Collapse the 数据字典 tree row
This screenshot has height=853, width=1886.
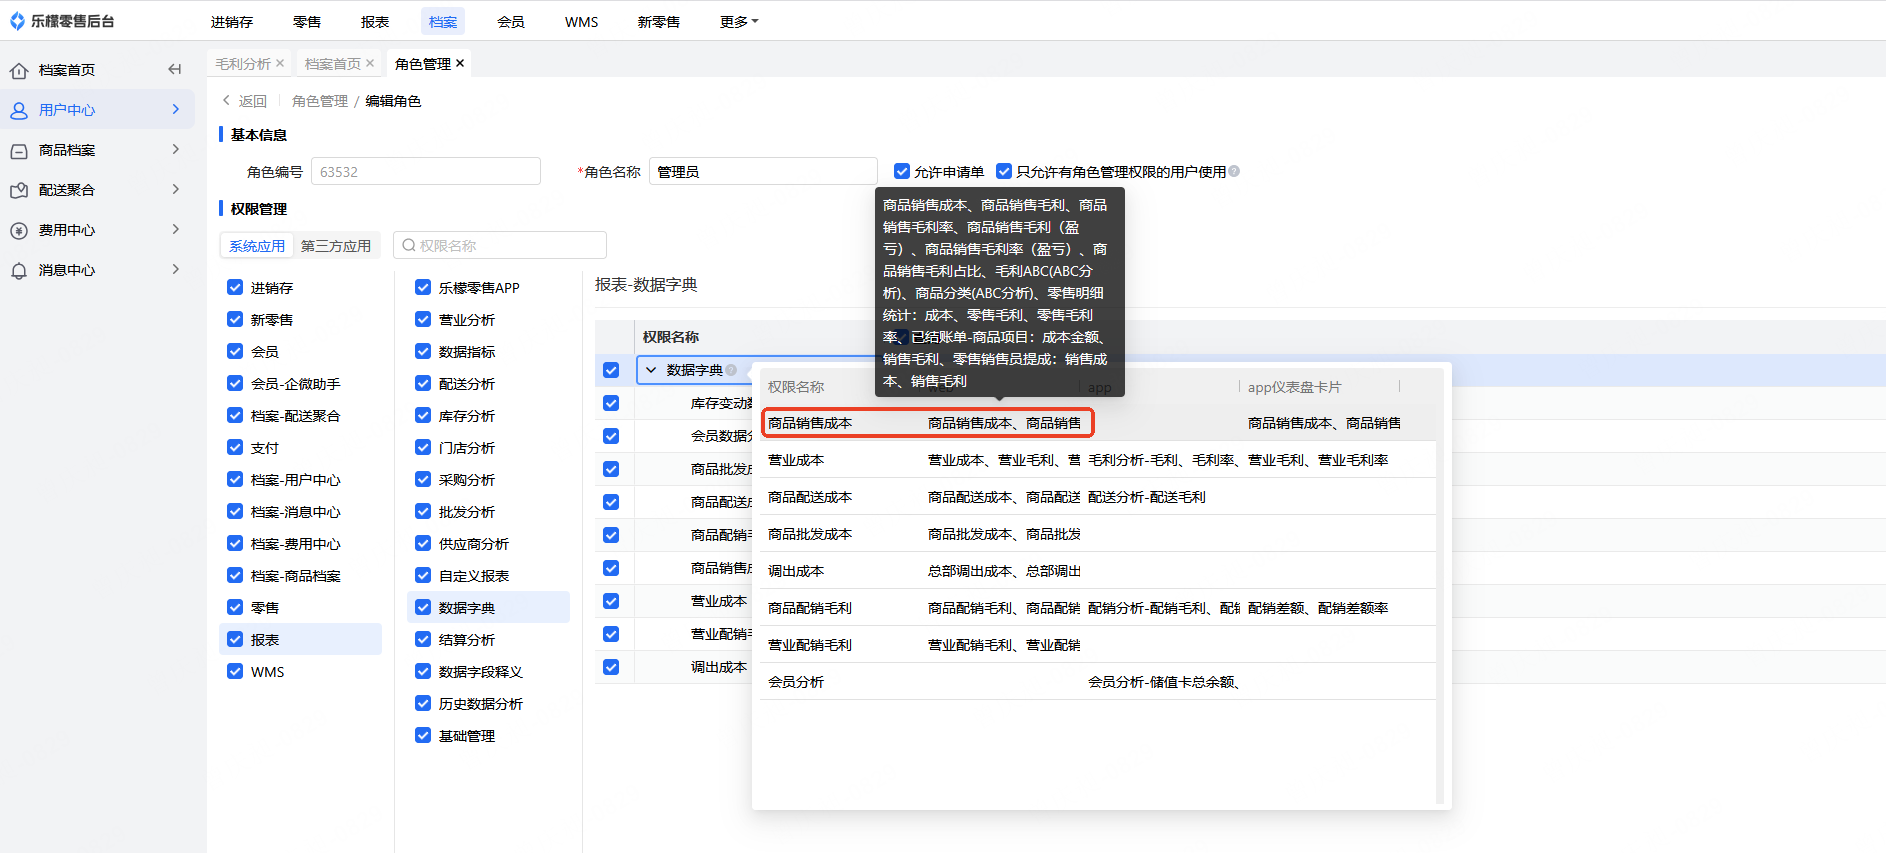(x=651, y=370)
